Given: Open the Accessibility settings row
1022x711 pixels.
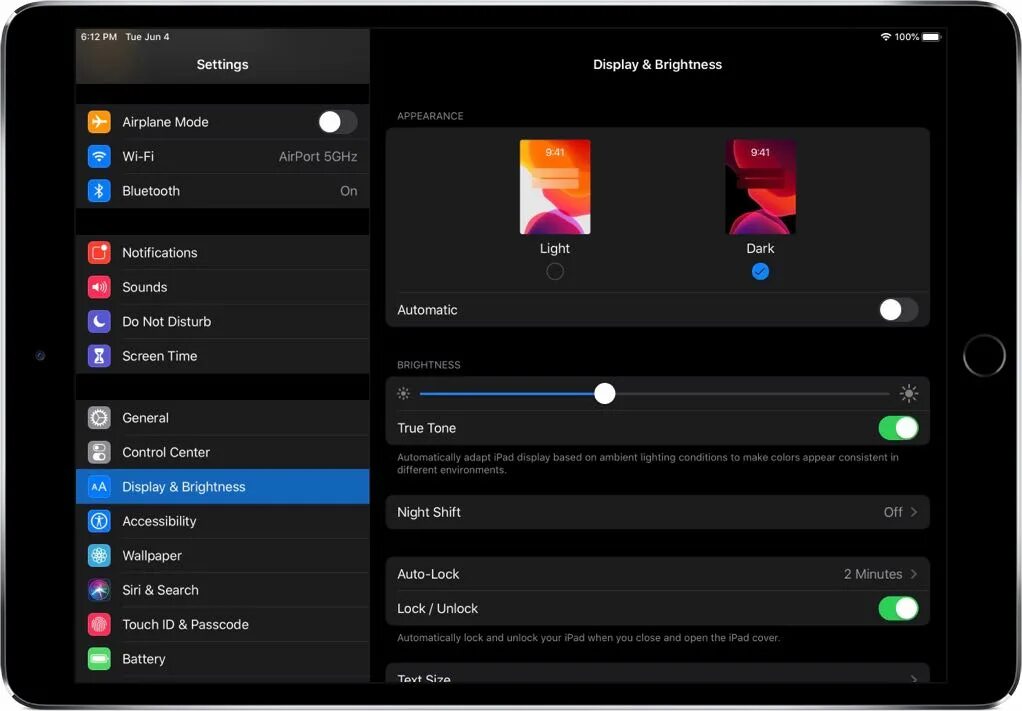Looking at the screenshot, I should pyautogui.click(x=222, y=521).
